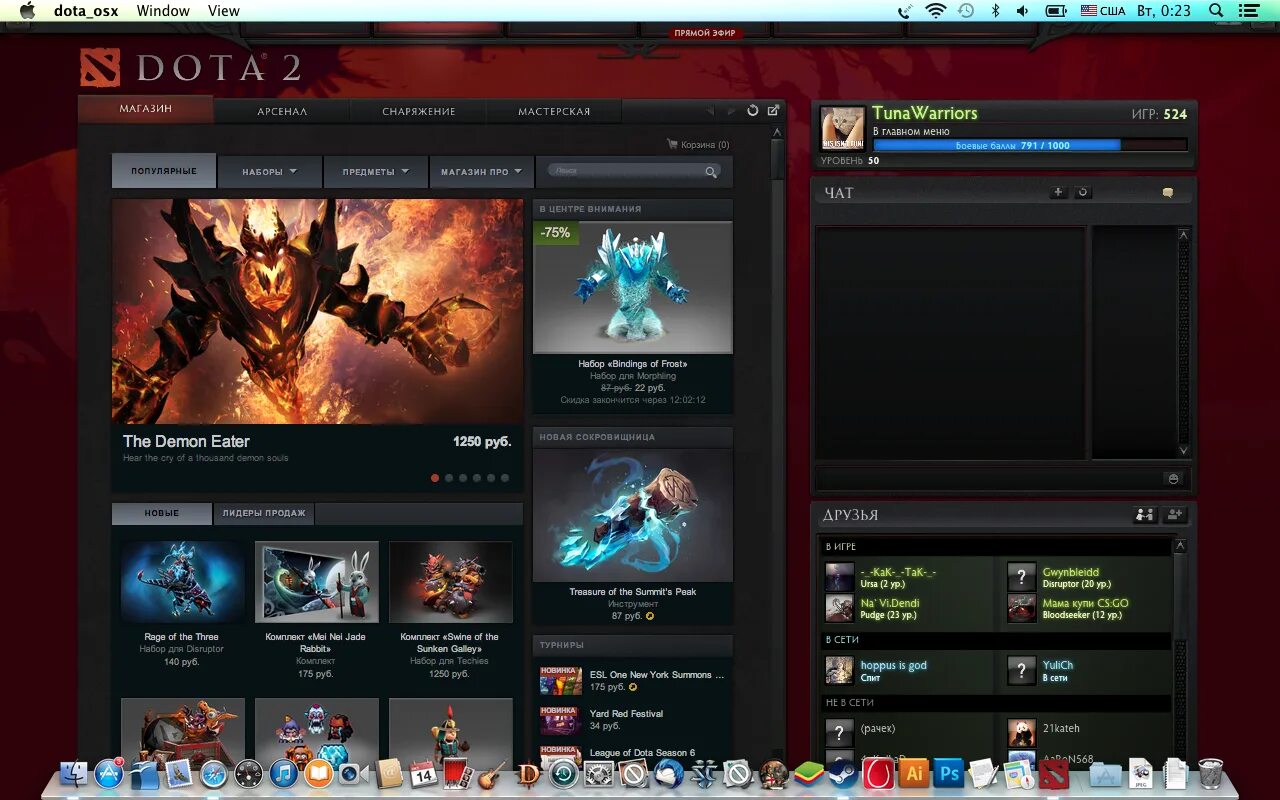Viewport: 1280px width, 800px height.
Task: Click the Боевые баллы progress bar
Action: pos(1030,145)
